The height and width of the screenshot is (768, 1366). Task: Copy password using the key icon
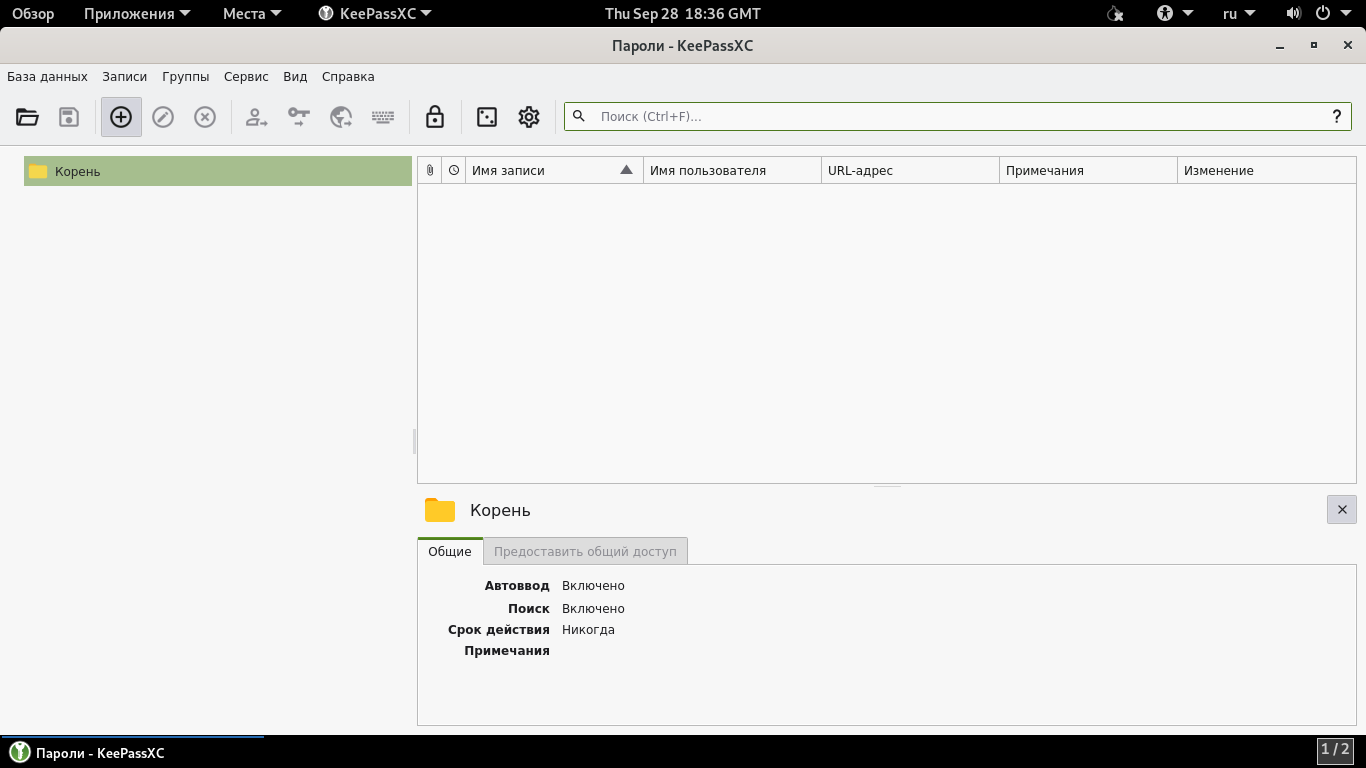[299, 117]
